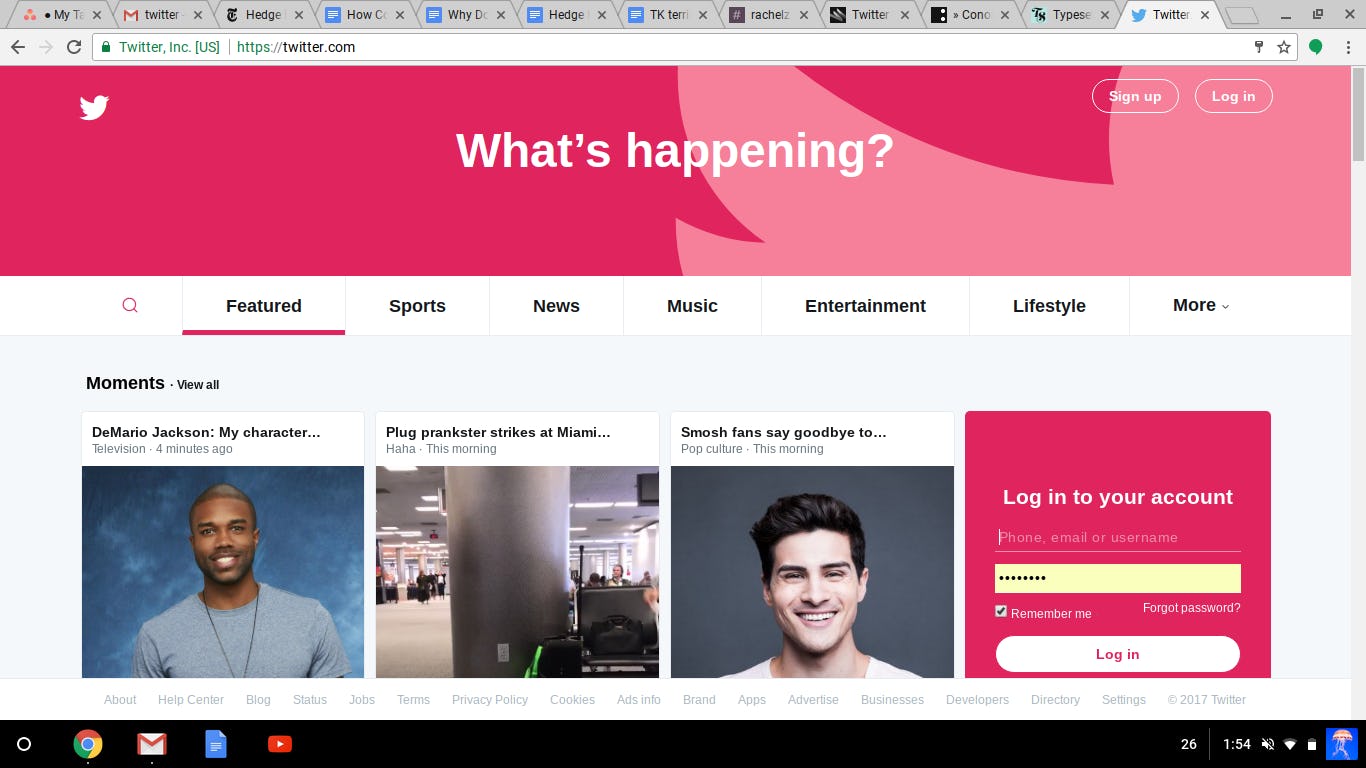Click the Forgot password? link
The image size is (1366, 768).
(1191, 608)
